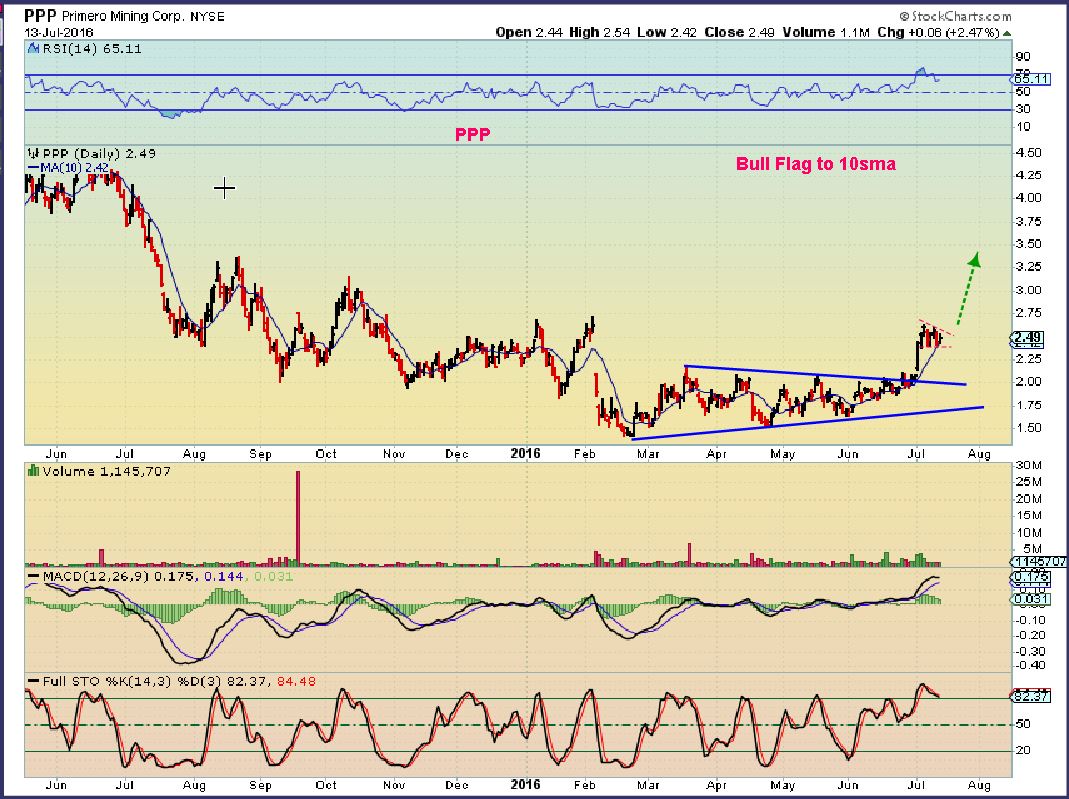Screen dimensions: 1069x799
Task: Click the green Volume bars legend icon
Action: tap(33, 471)
